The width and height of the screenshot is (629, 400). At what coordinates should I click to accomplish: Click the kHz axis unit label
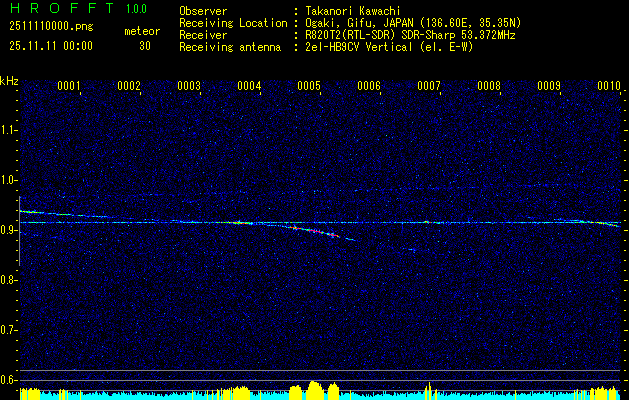[x=9, y=81]
